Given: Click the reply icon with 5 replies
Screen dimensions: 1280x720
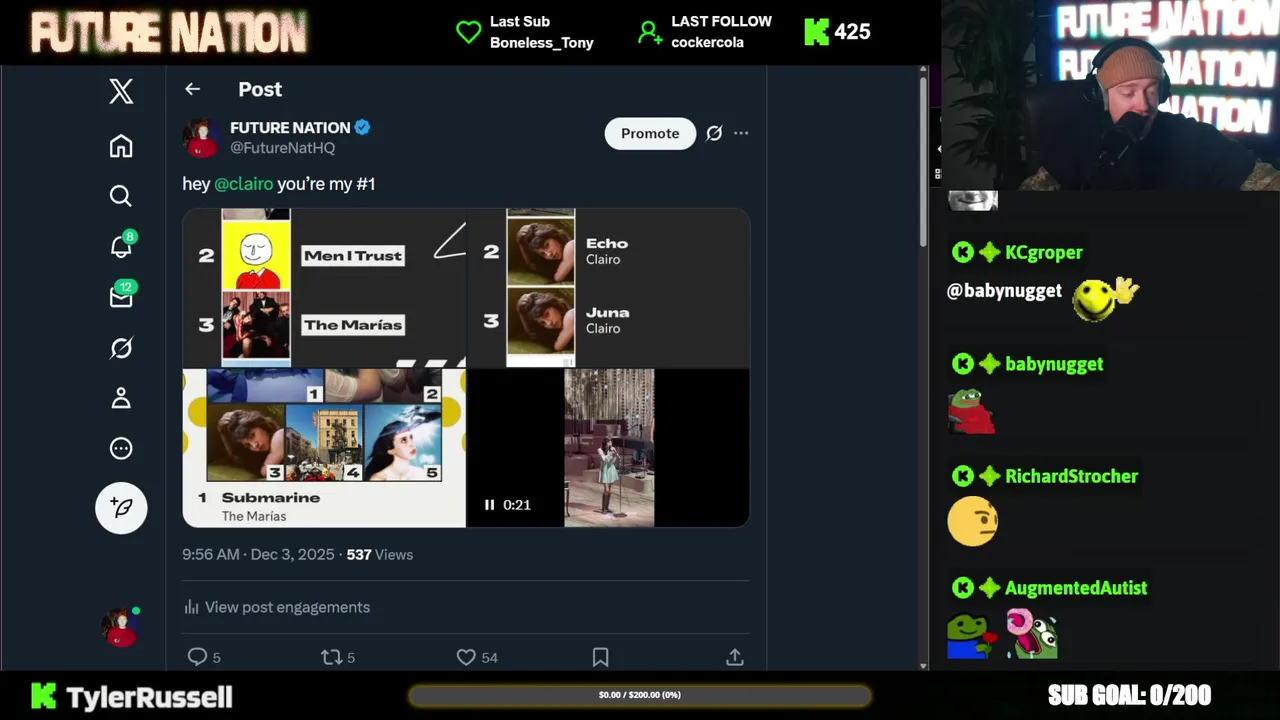Looking at the screenshot, I should pyautogui.click(x=198, y=657).
